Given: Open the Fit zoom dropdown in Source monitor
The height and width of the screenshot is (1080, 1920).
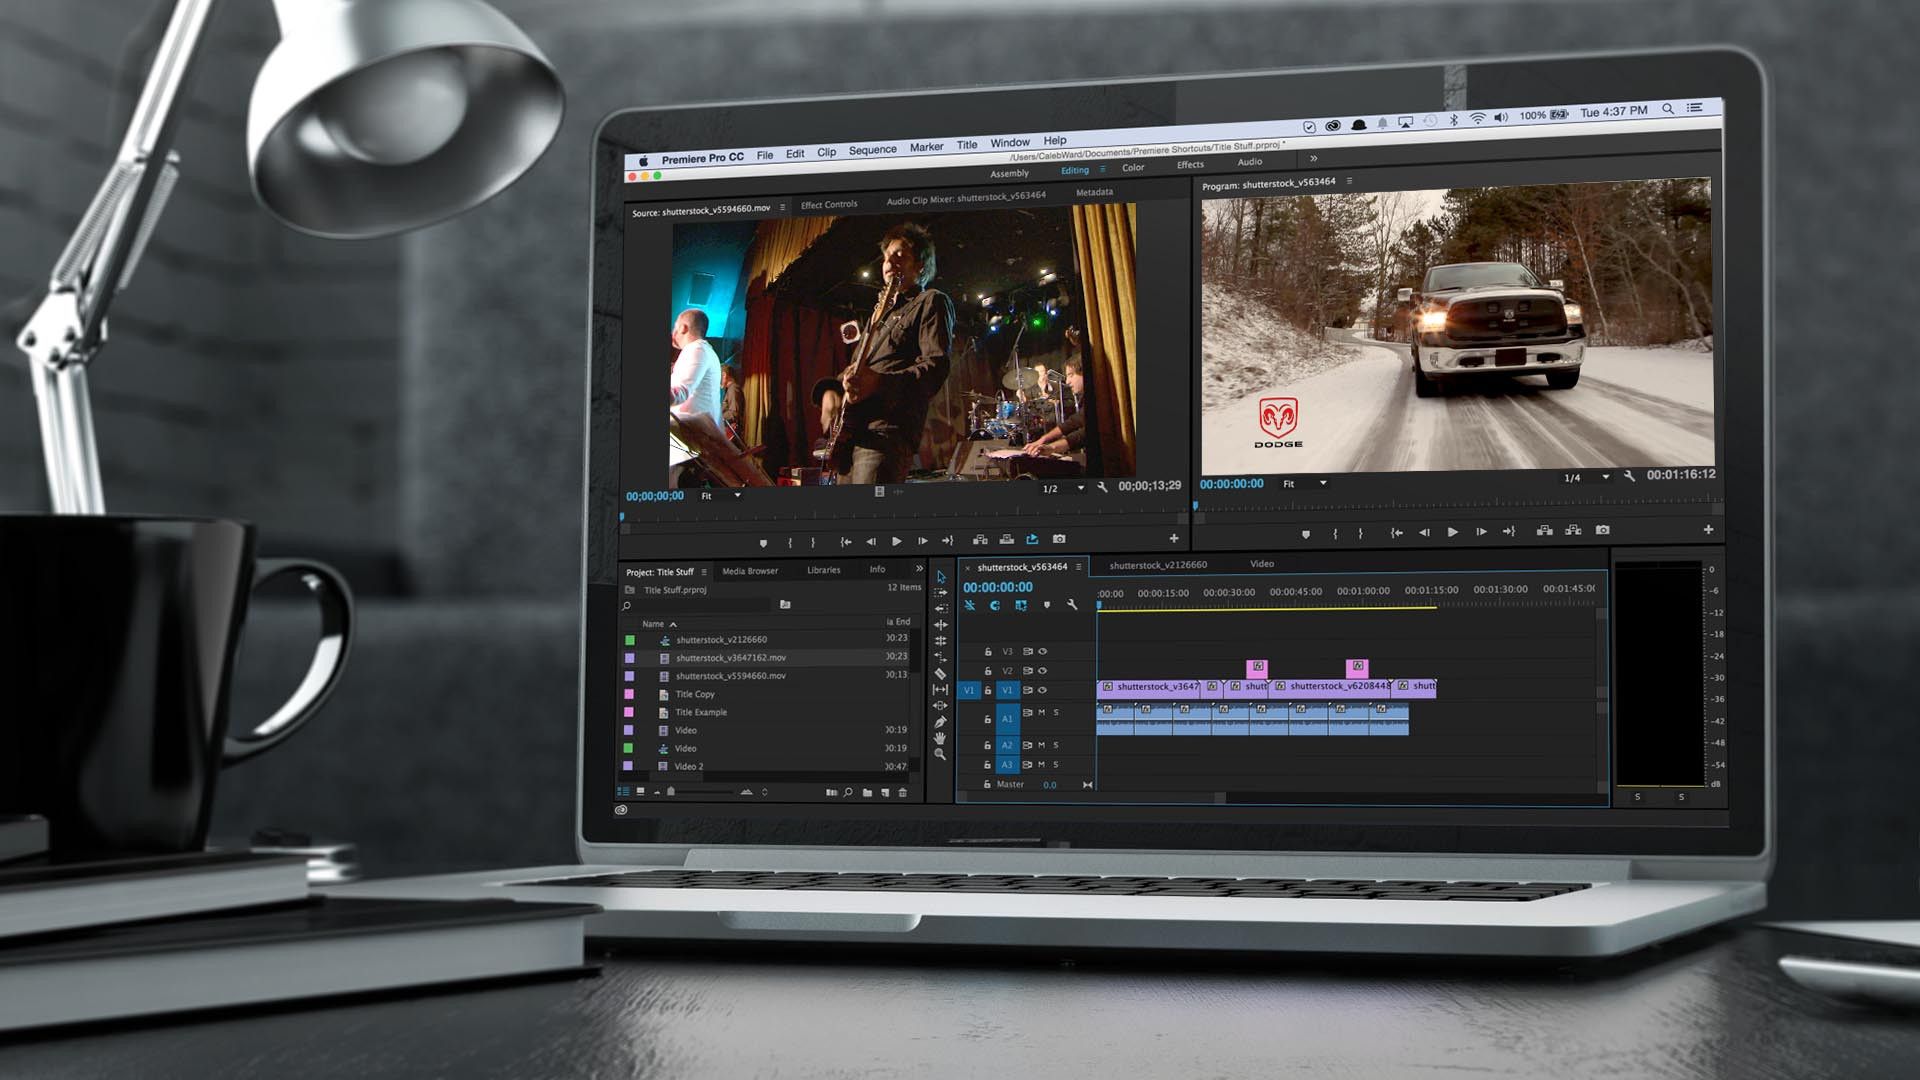Looking at the screenshot, I should 718,494.
